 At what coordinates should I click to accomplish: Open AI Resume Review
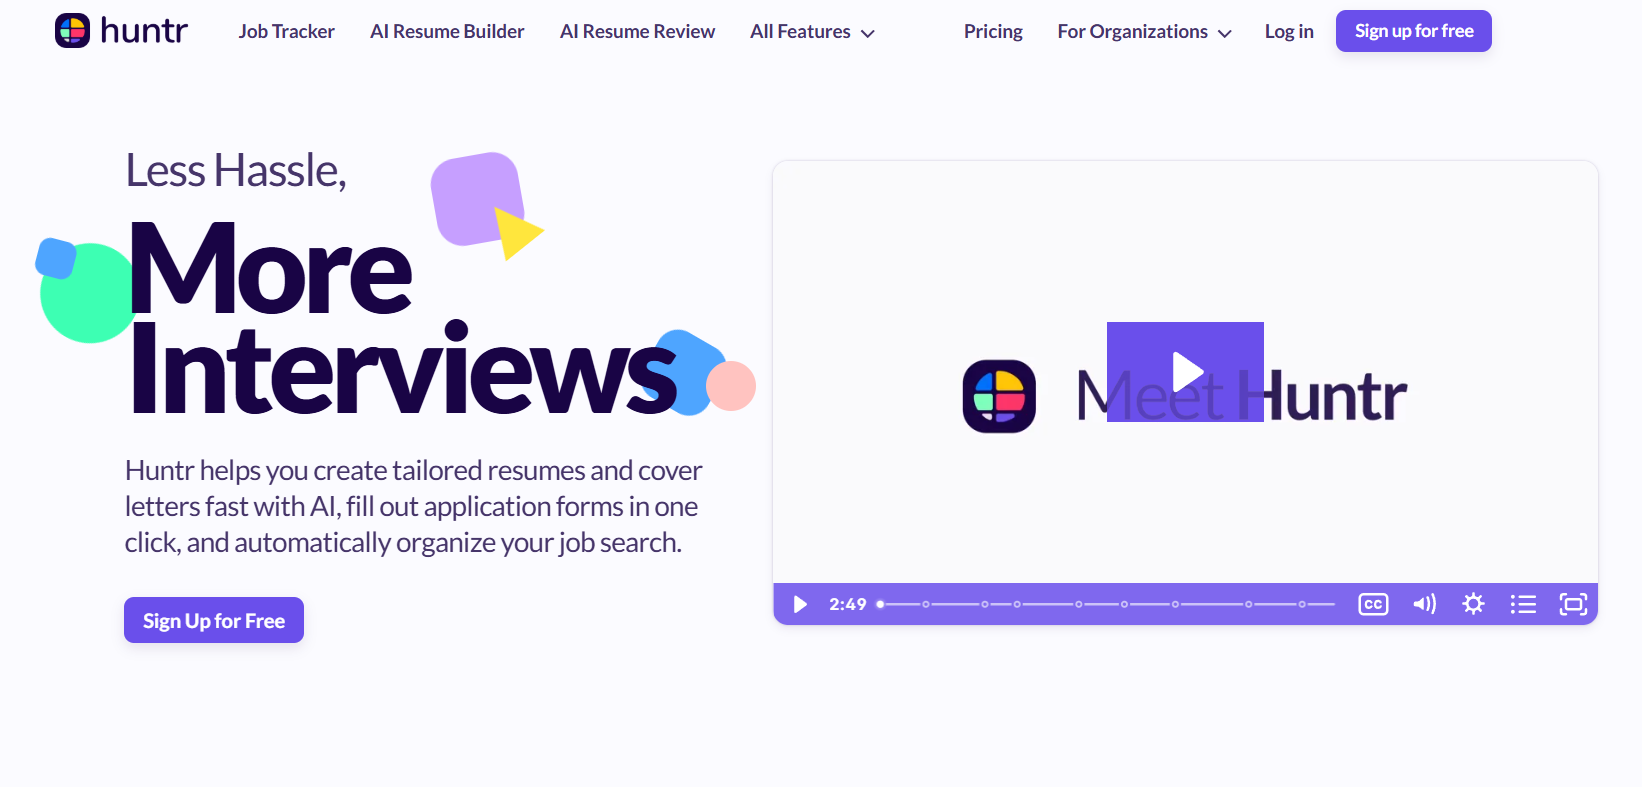coord(637,31)
